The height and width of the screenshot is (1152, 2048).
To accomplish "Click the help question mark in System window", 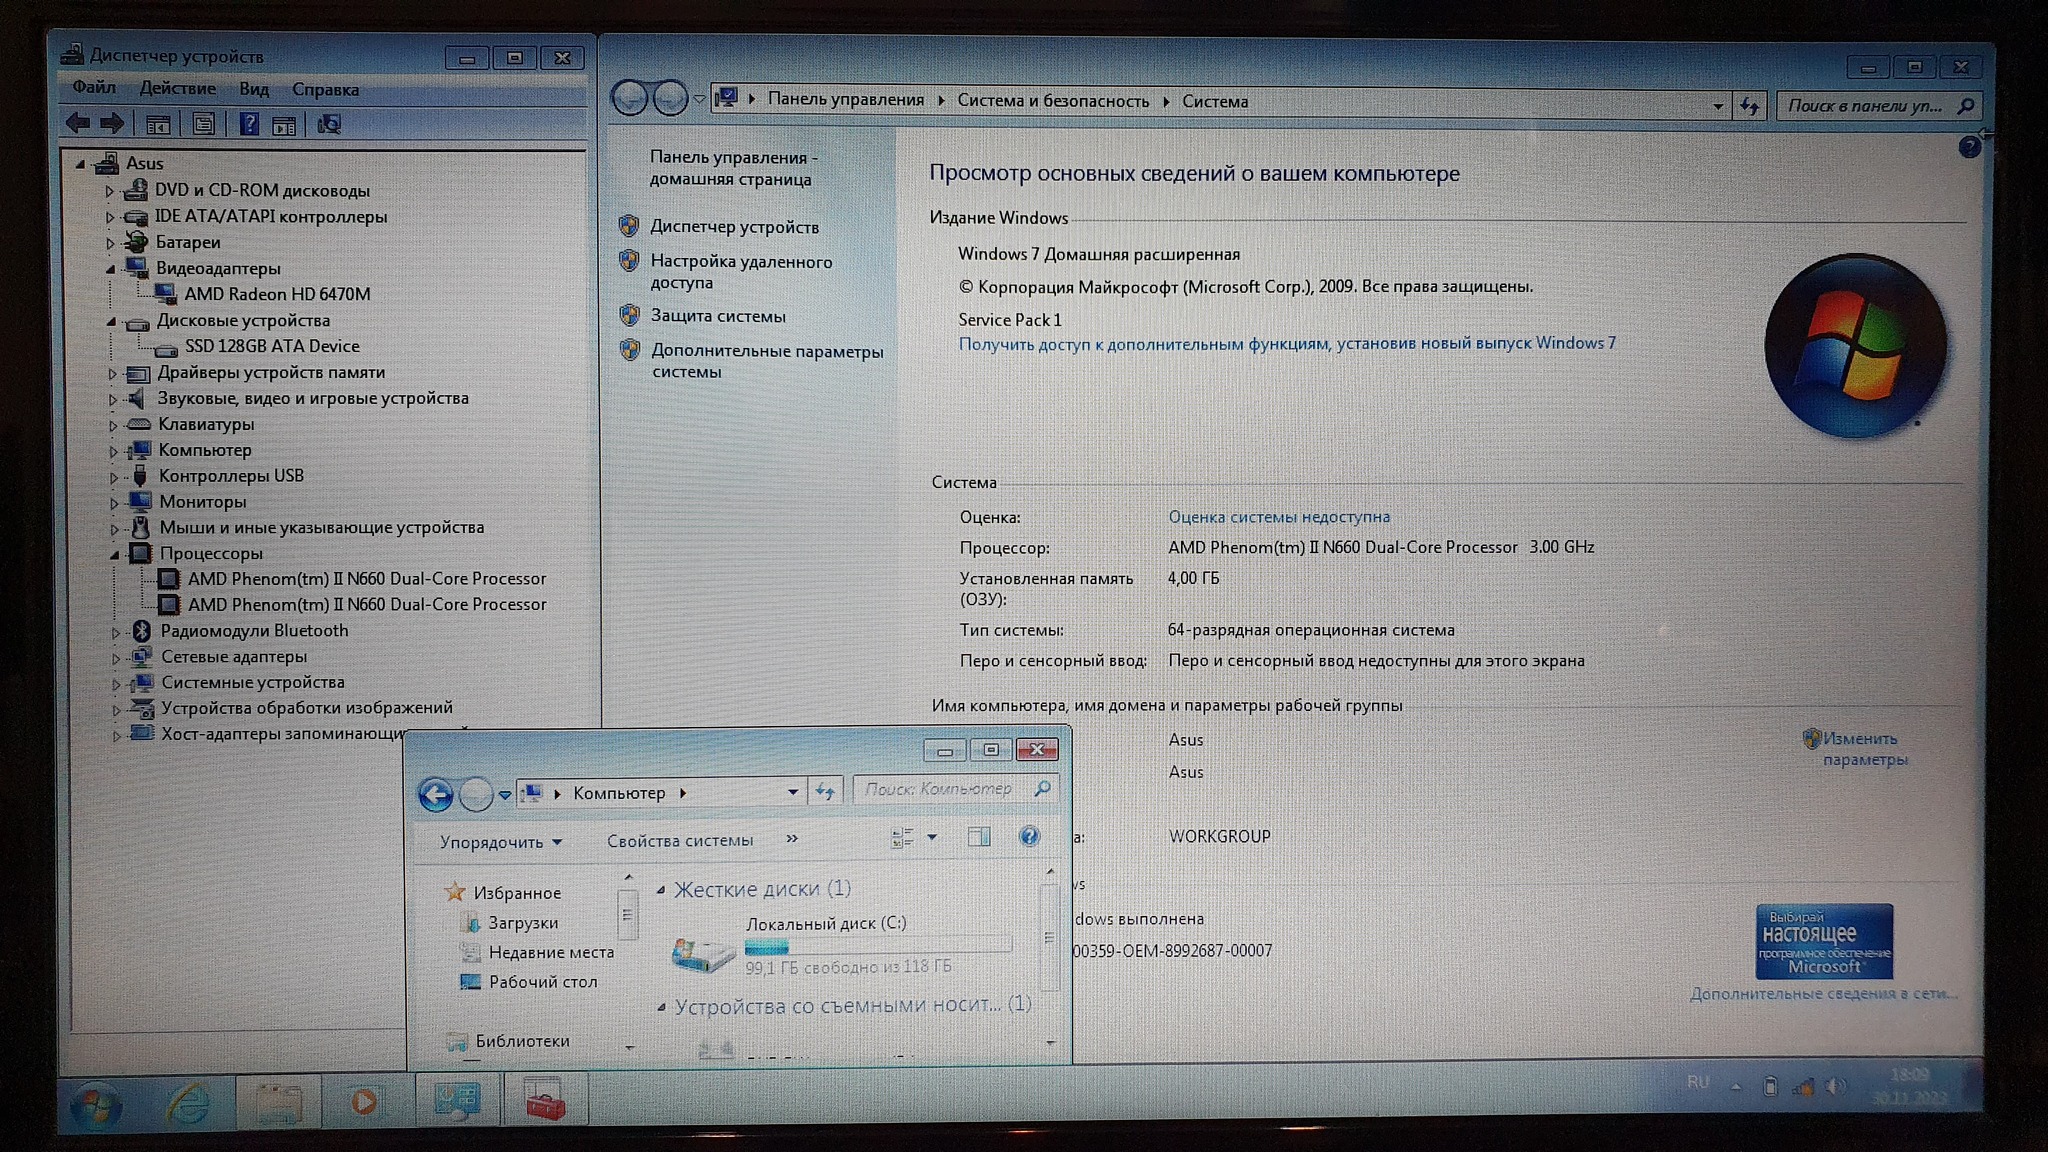I will 1968,148.
